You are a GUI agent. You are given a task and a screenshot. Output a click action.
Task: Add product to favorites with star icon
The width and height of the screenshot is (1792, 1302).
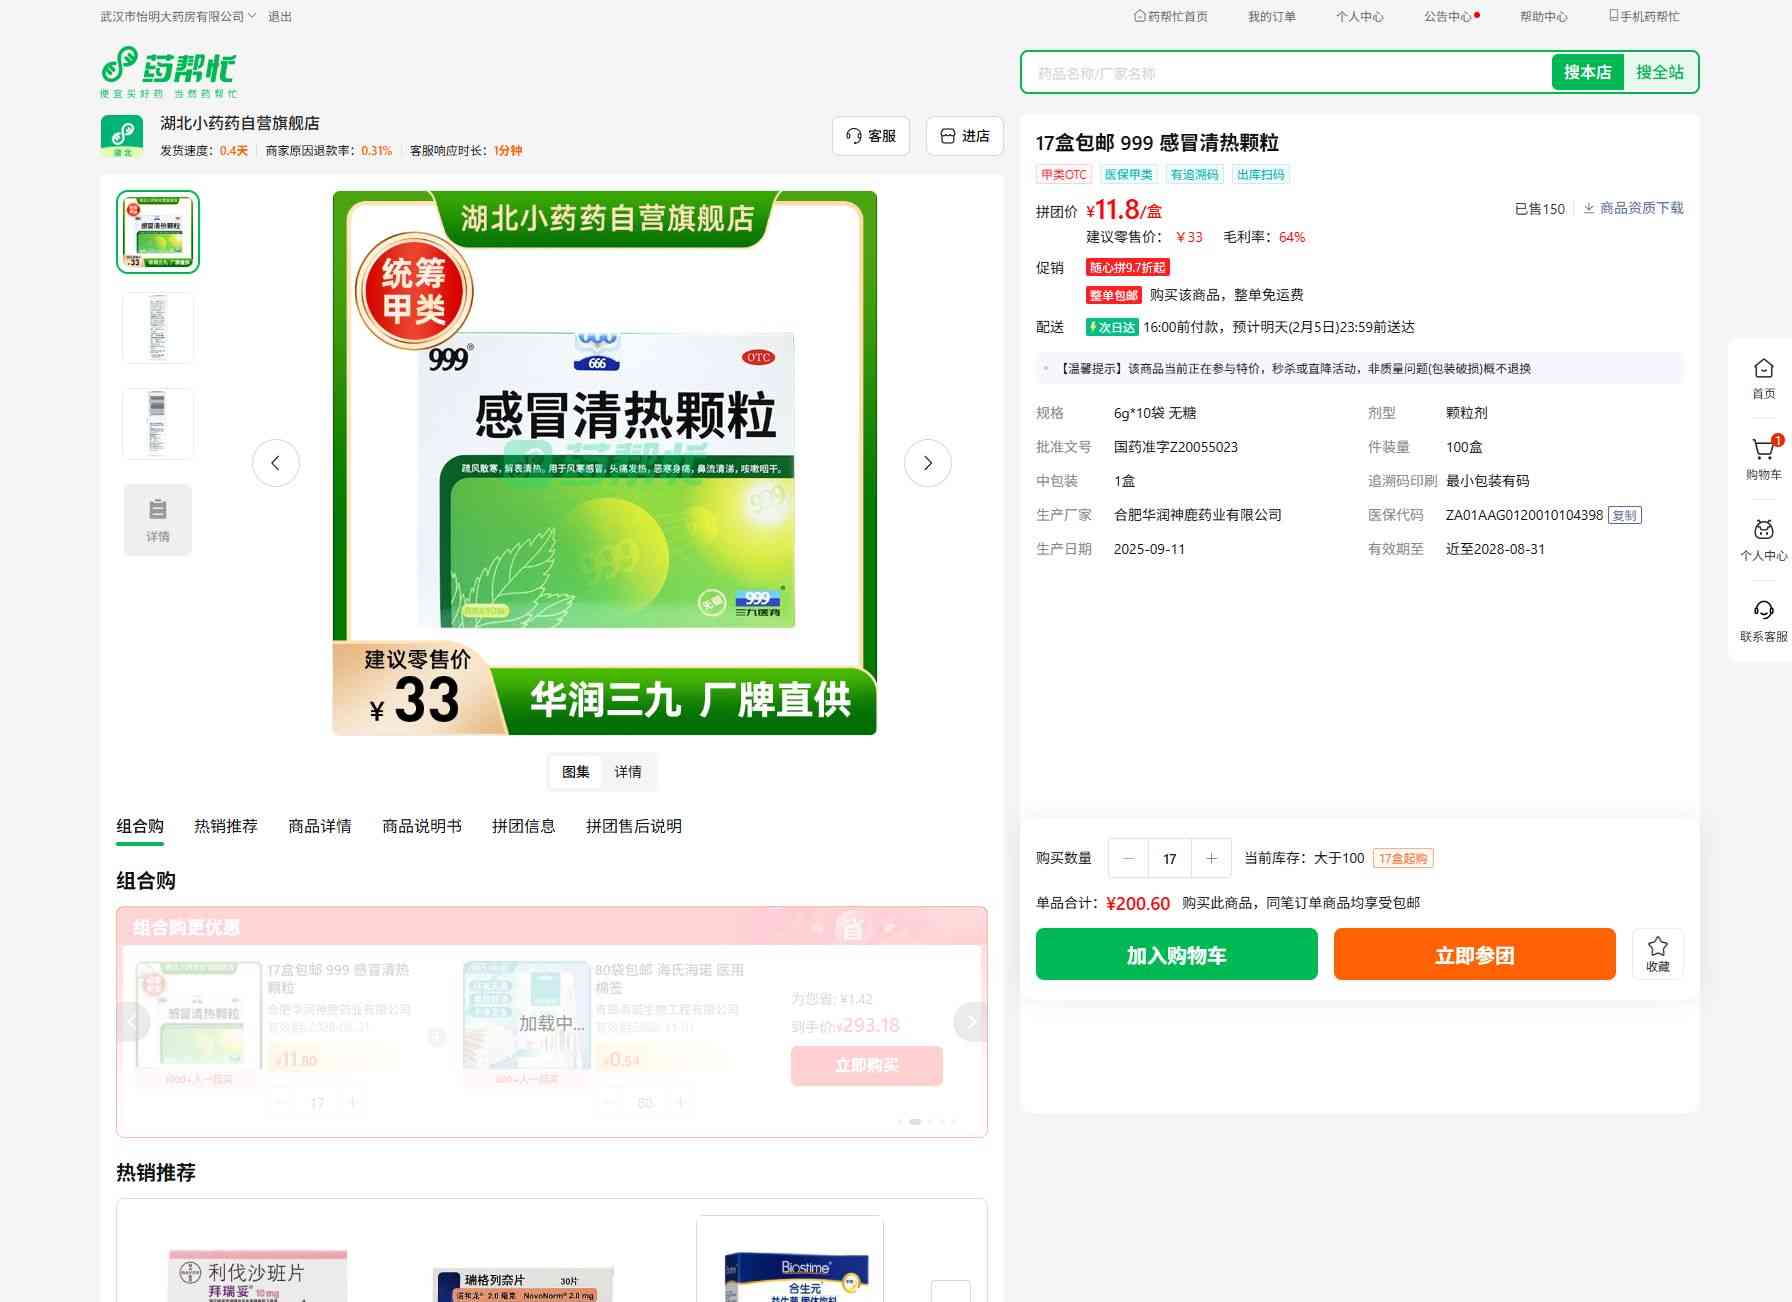click(1657, 954)
